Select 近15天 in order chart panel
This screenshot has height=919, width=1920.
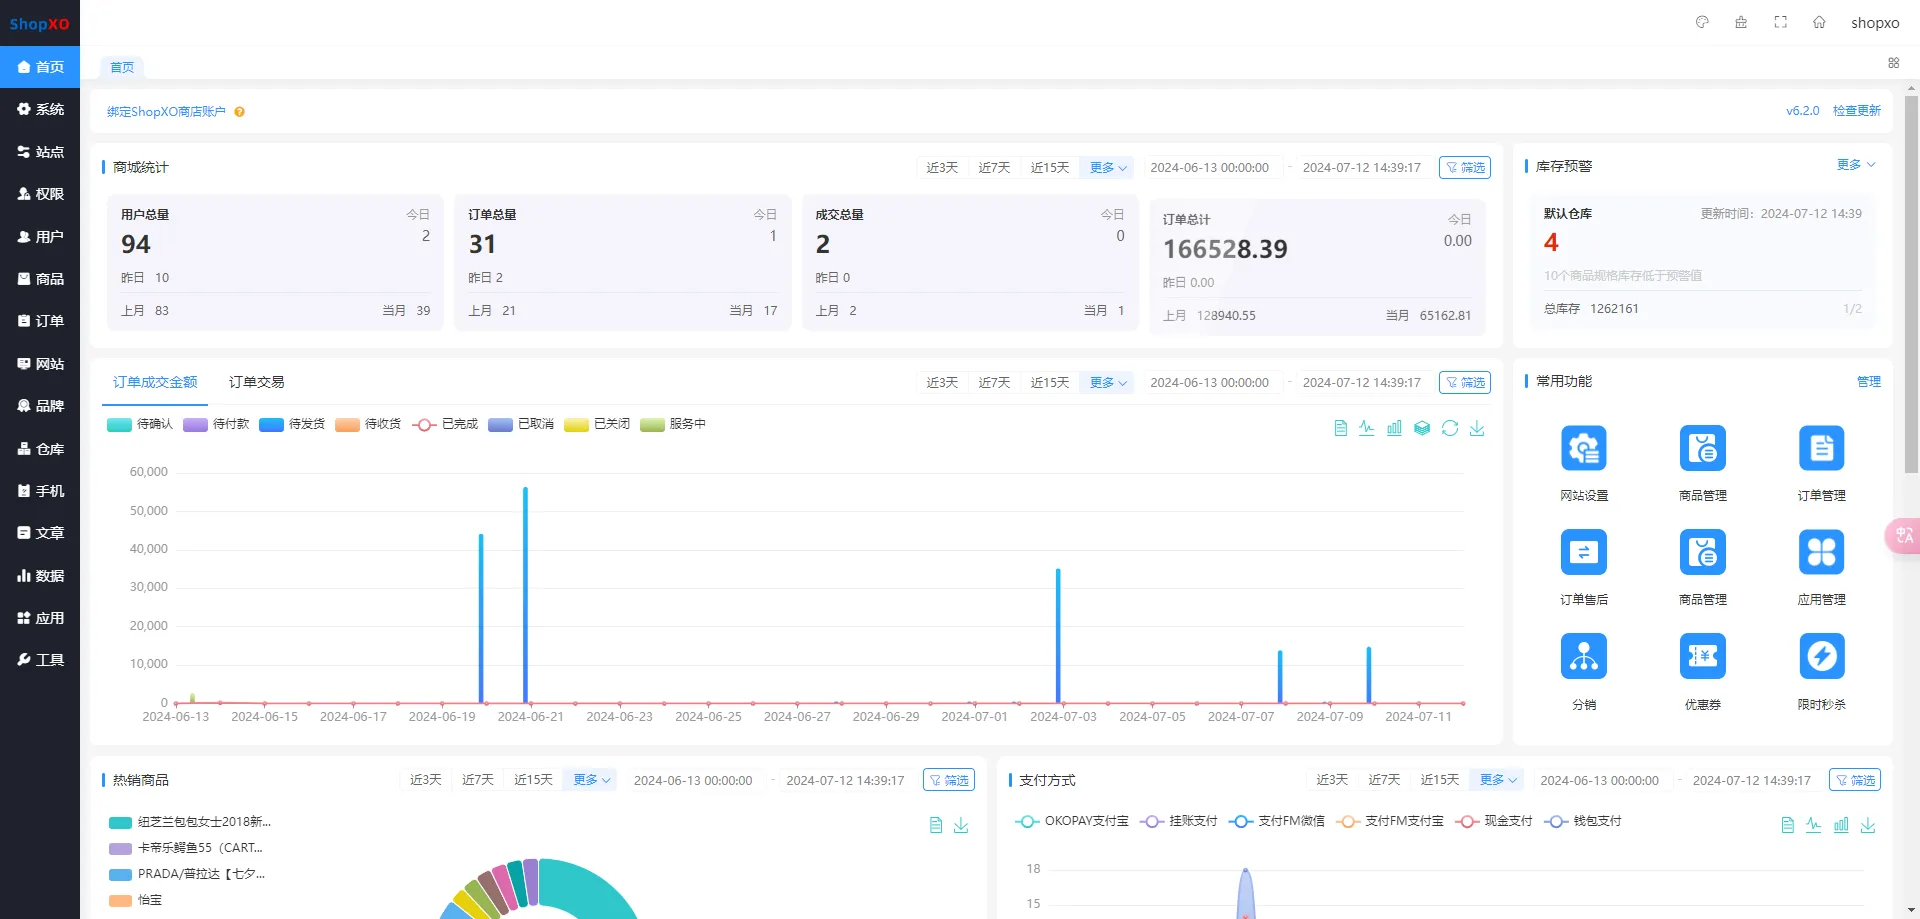click(1050, 383)
